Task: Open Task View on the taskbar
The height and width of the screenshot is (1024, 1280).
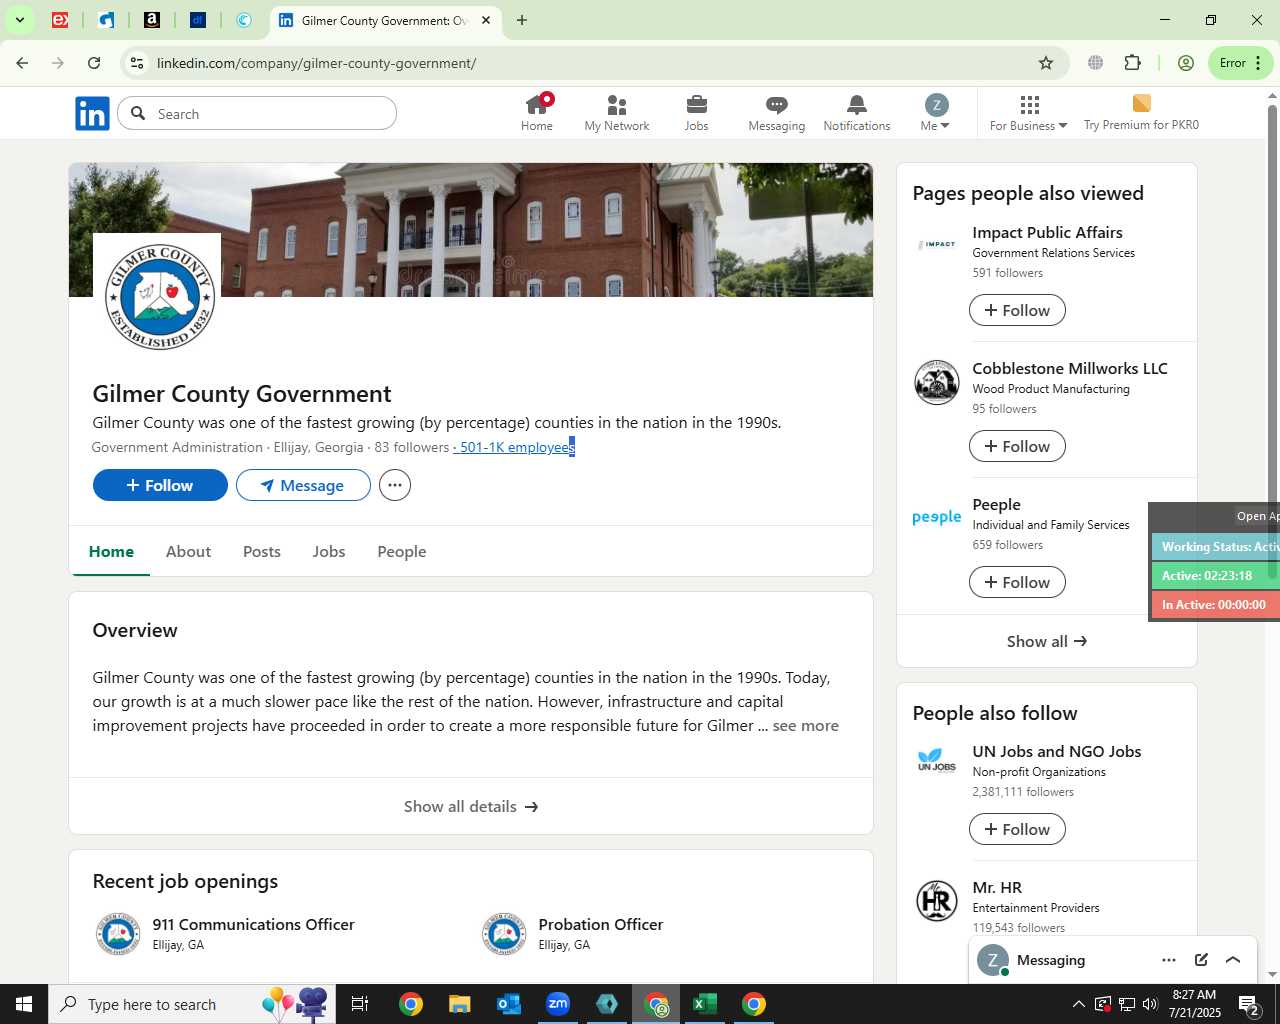Action: [360, 1004]
